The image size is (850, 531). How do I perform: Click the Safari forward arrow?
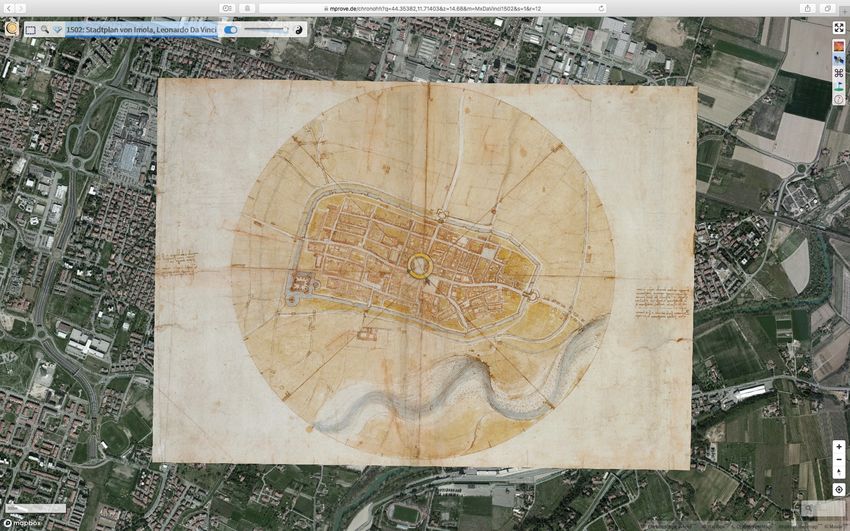[20, 8]
